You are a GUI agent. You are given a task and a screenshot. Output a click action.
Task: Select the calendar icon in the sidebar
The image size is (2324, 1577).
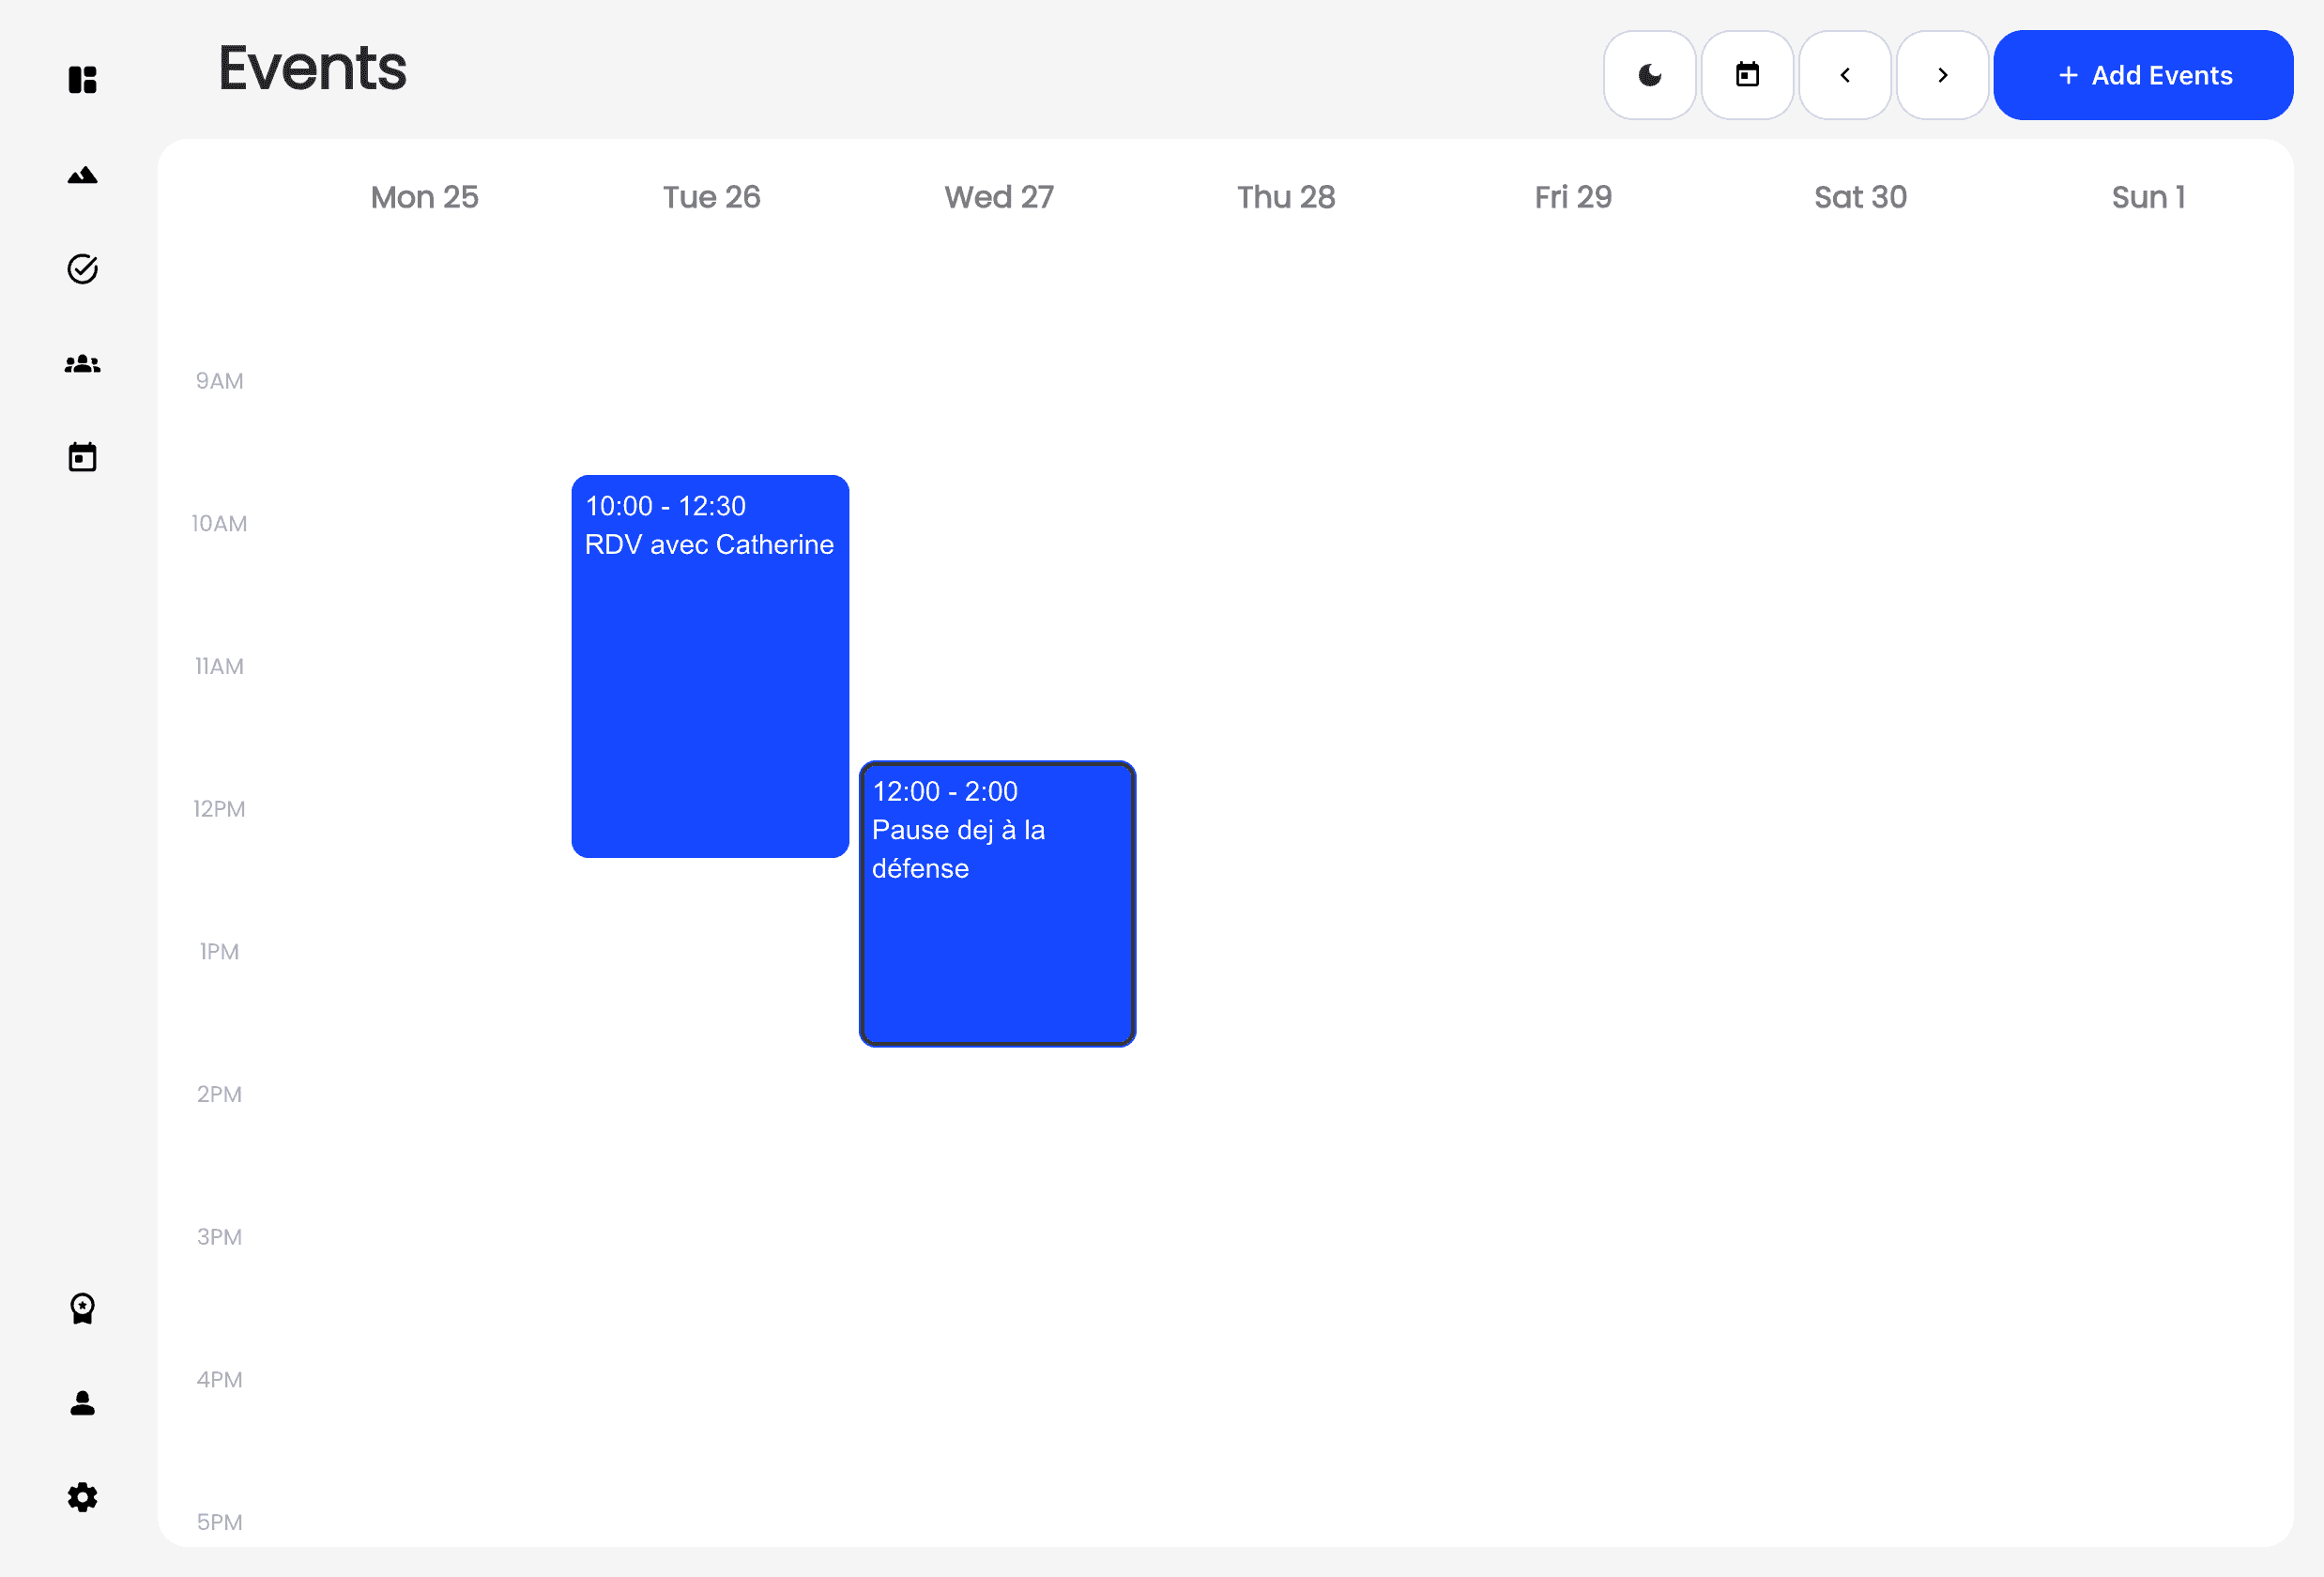pos(82,457)
